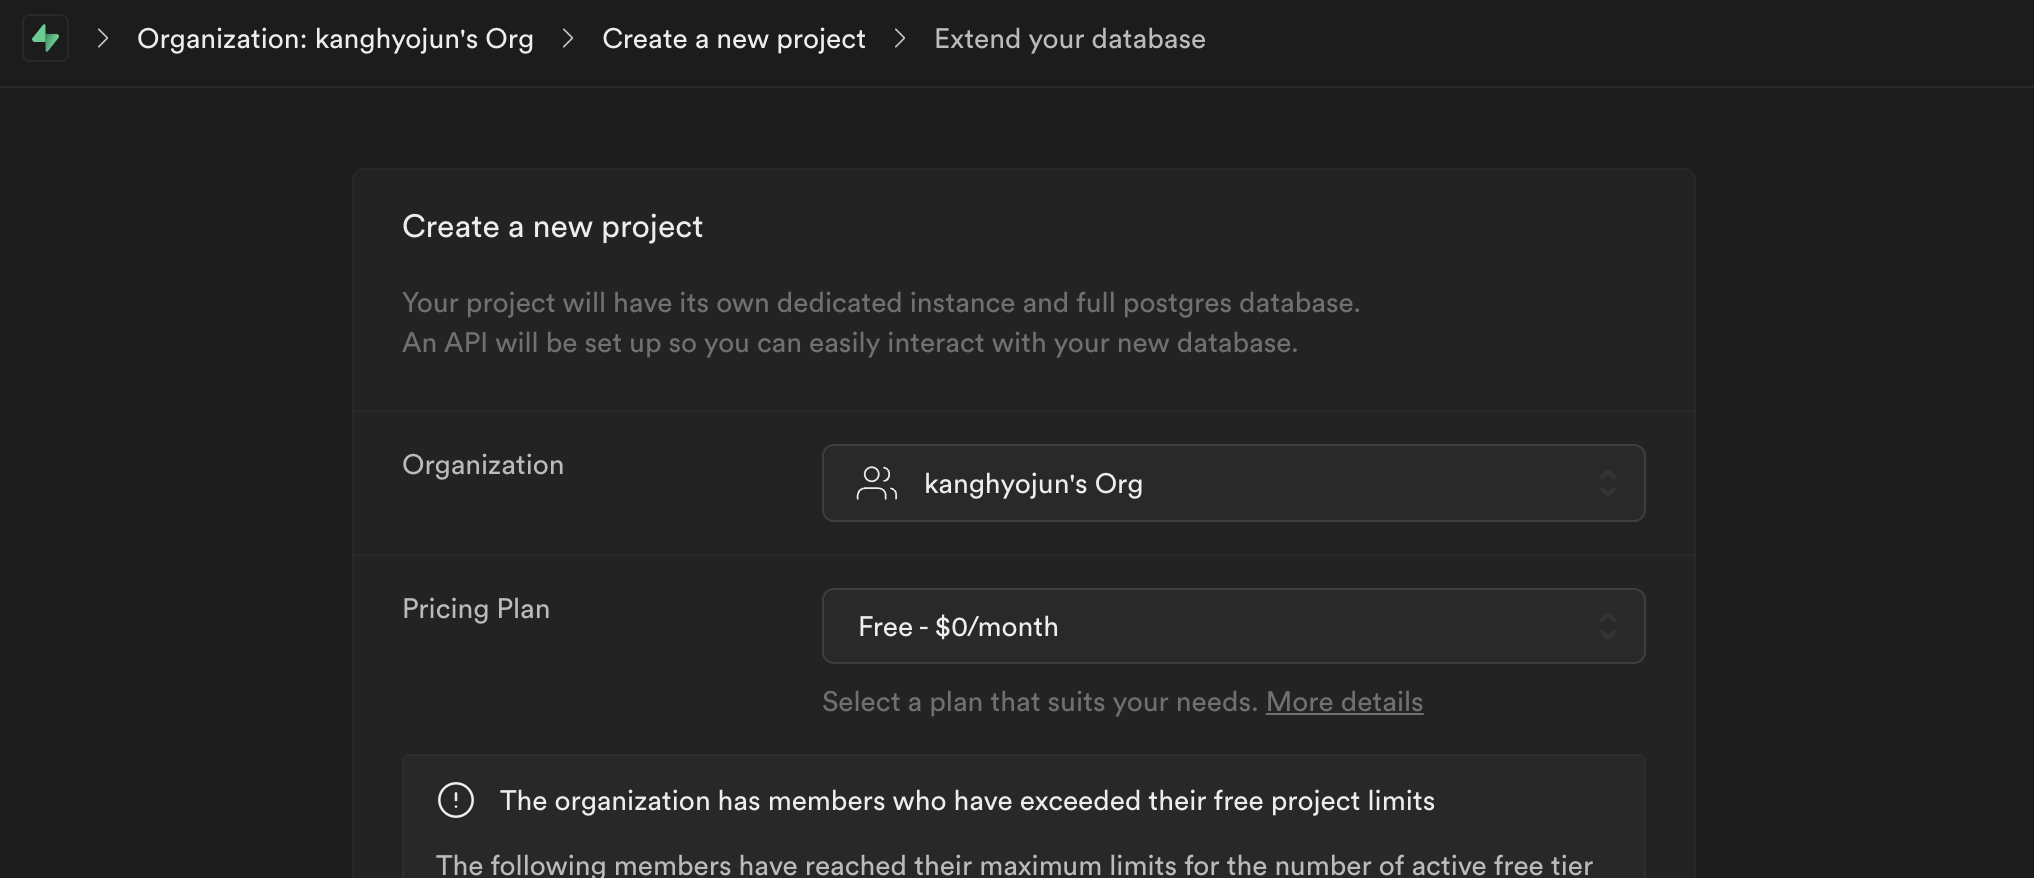Image resolution: width=2034 pixels, height=878 pixels.
Task: Open the Organization dropdown showing kanghyojun's Org
Action: [x=1233, y=483]
